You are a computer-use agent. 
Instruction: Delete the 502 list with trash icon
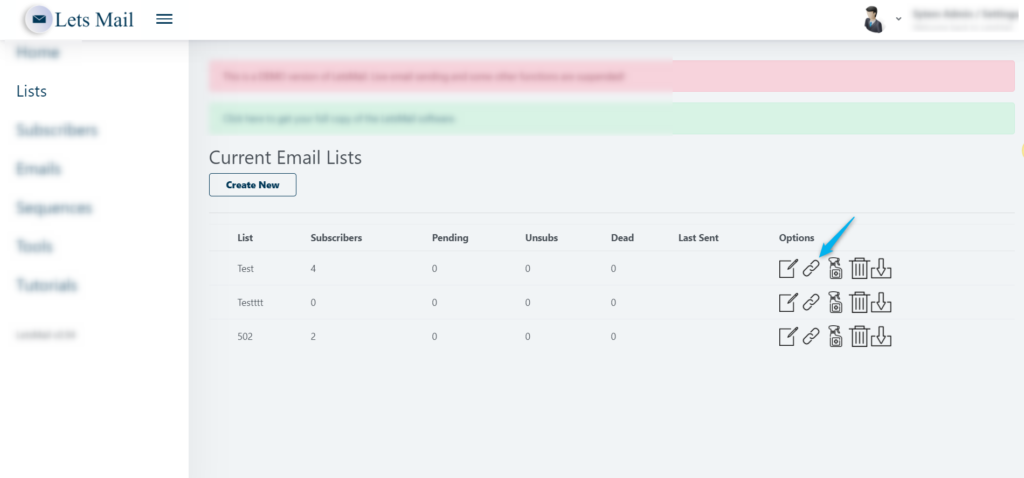859,336
